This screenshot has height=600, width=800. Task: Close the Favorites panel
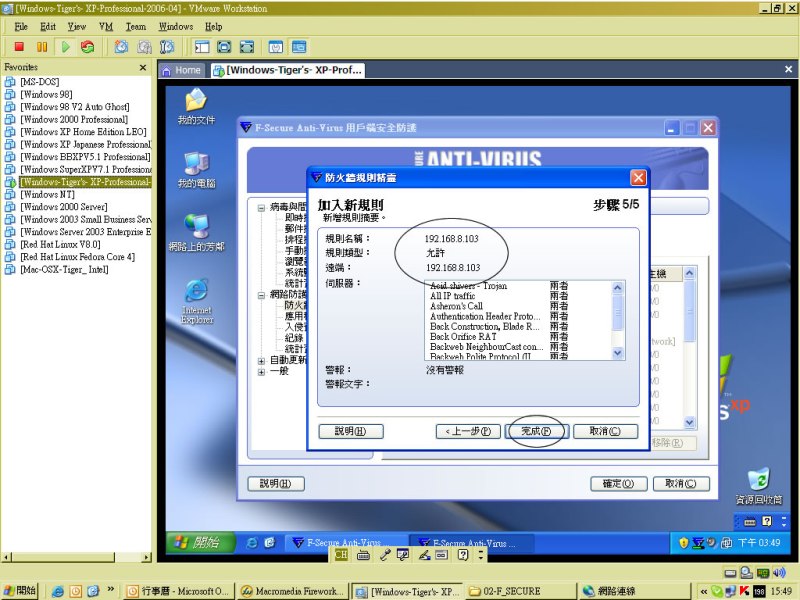[143, 67]
